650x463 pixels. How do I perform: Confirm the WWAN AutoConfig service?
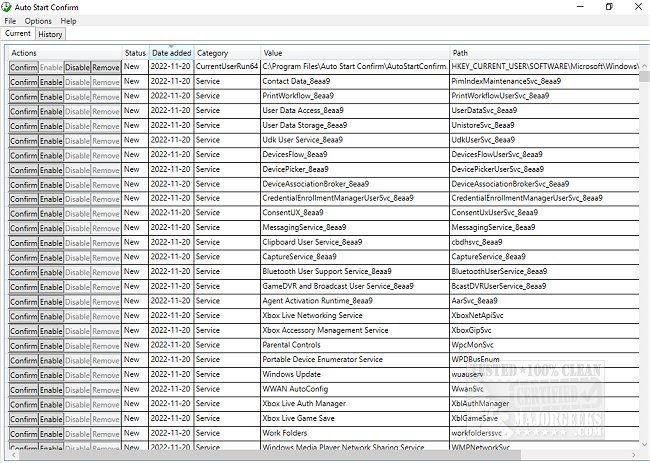click(24, 390)
